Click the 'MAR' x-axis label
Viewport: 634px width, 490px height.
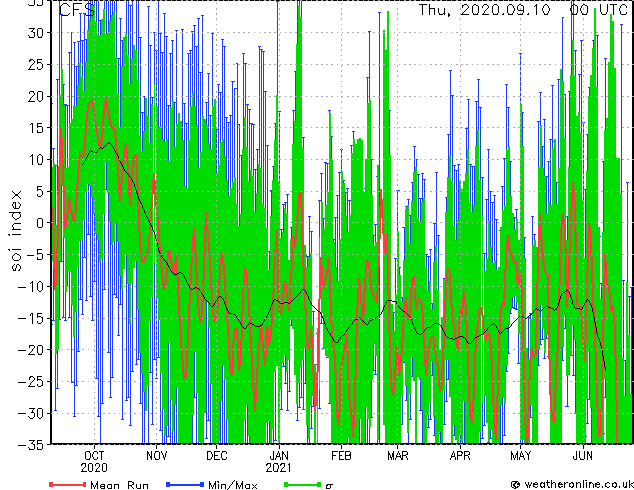pyautogui.click(x=398, y=456)
